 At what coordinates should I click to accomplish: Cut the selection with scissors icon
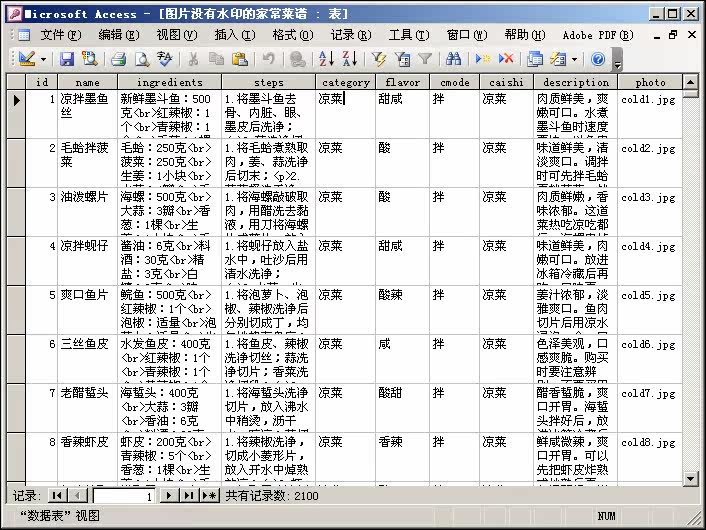pos(193,59)
